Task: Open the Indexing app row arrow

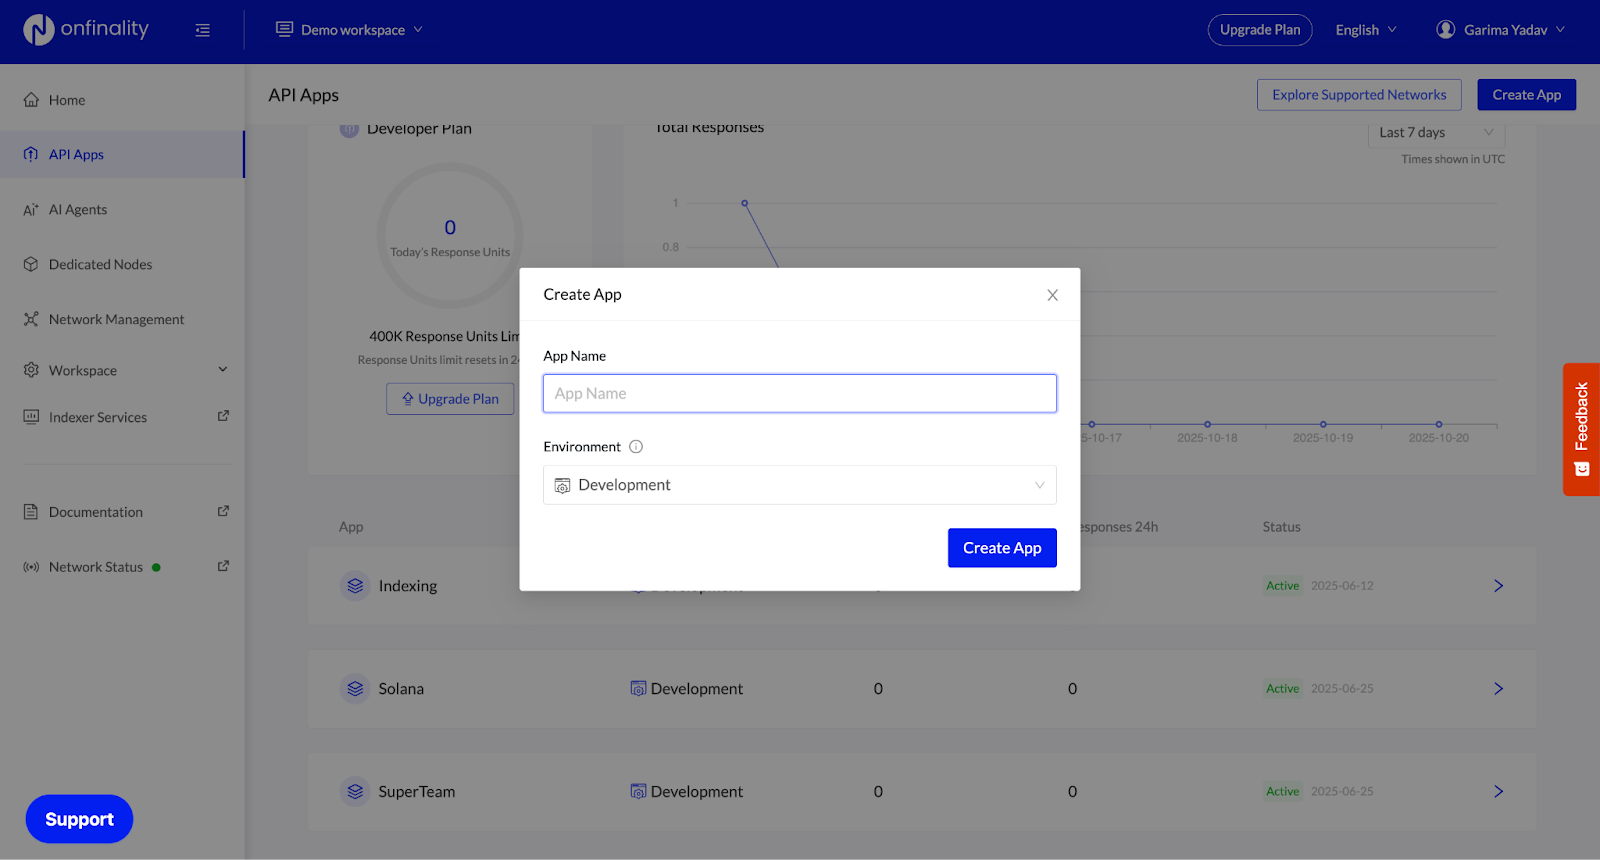Action: 1498,586
